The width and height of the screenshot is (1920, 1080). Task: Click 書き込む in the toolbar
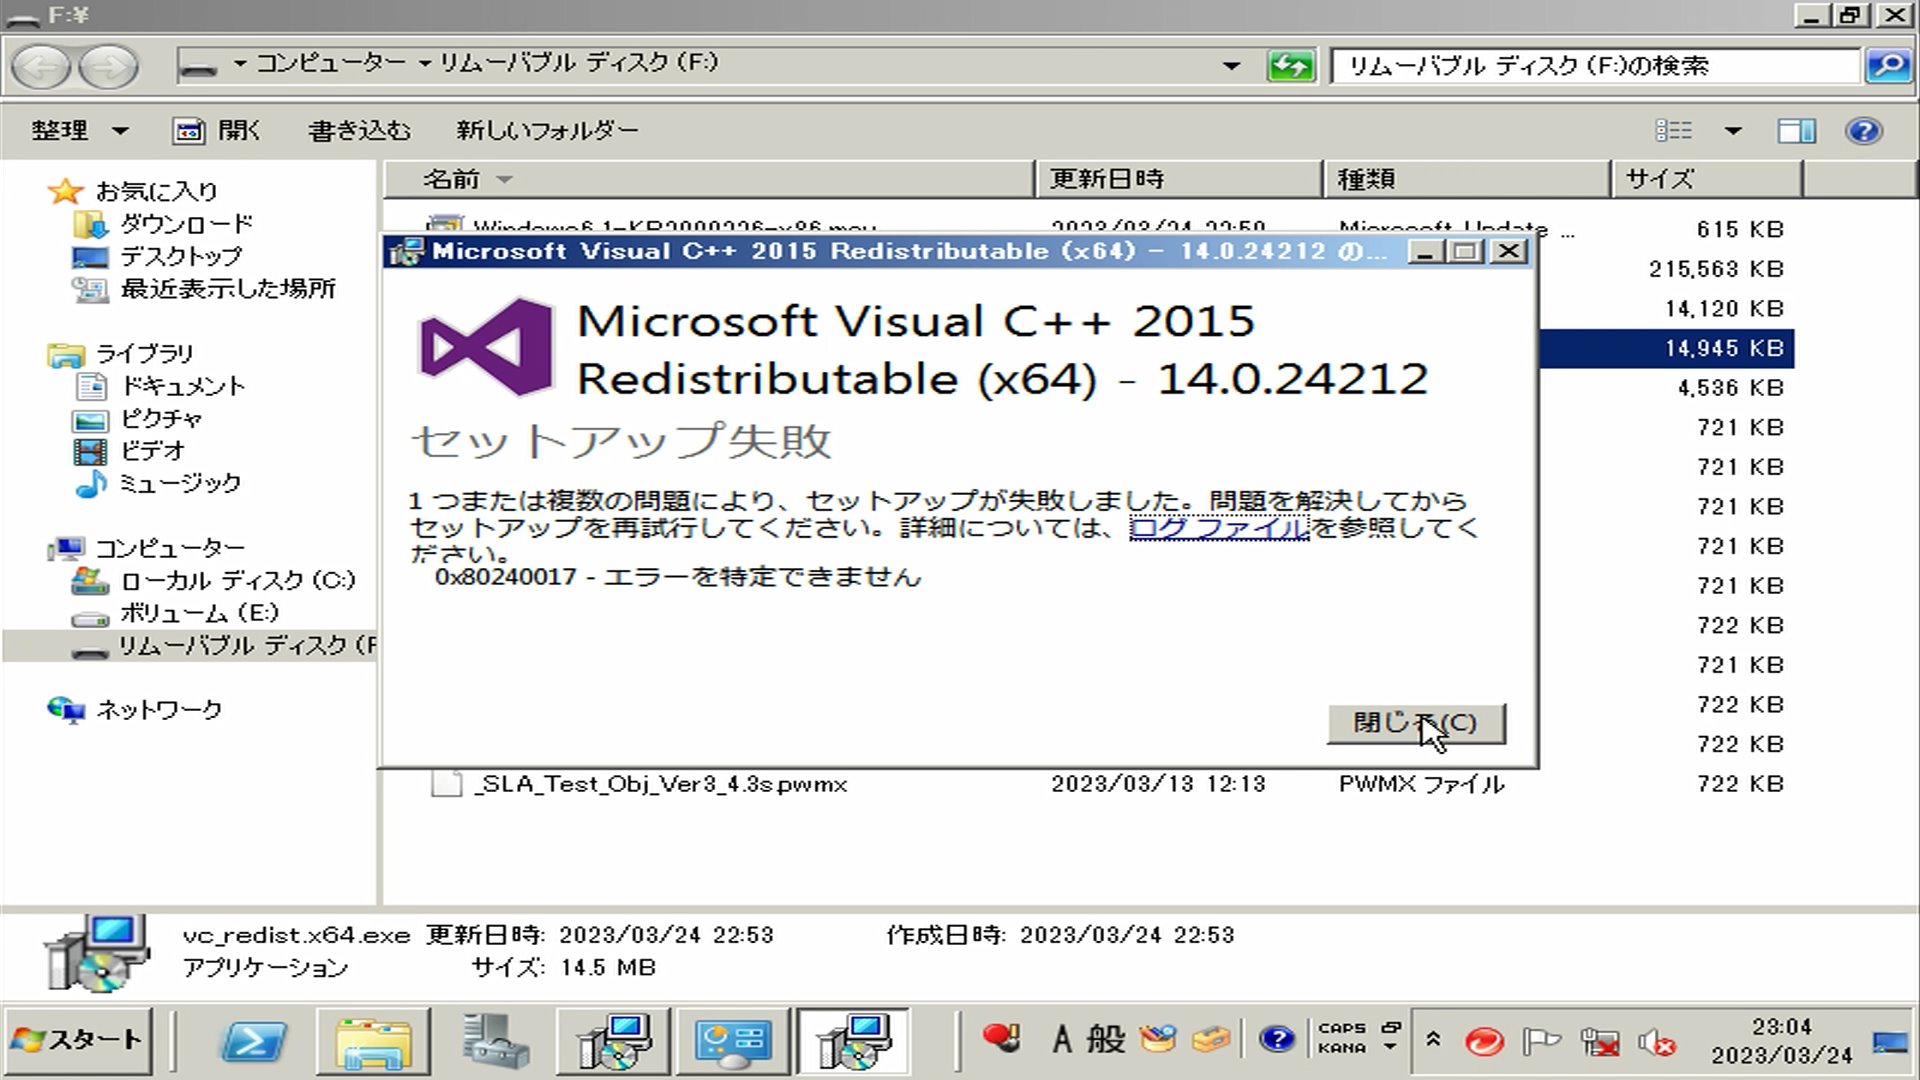tap(359, 130)
